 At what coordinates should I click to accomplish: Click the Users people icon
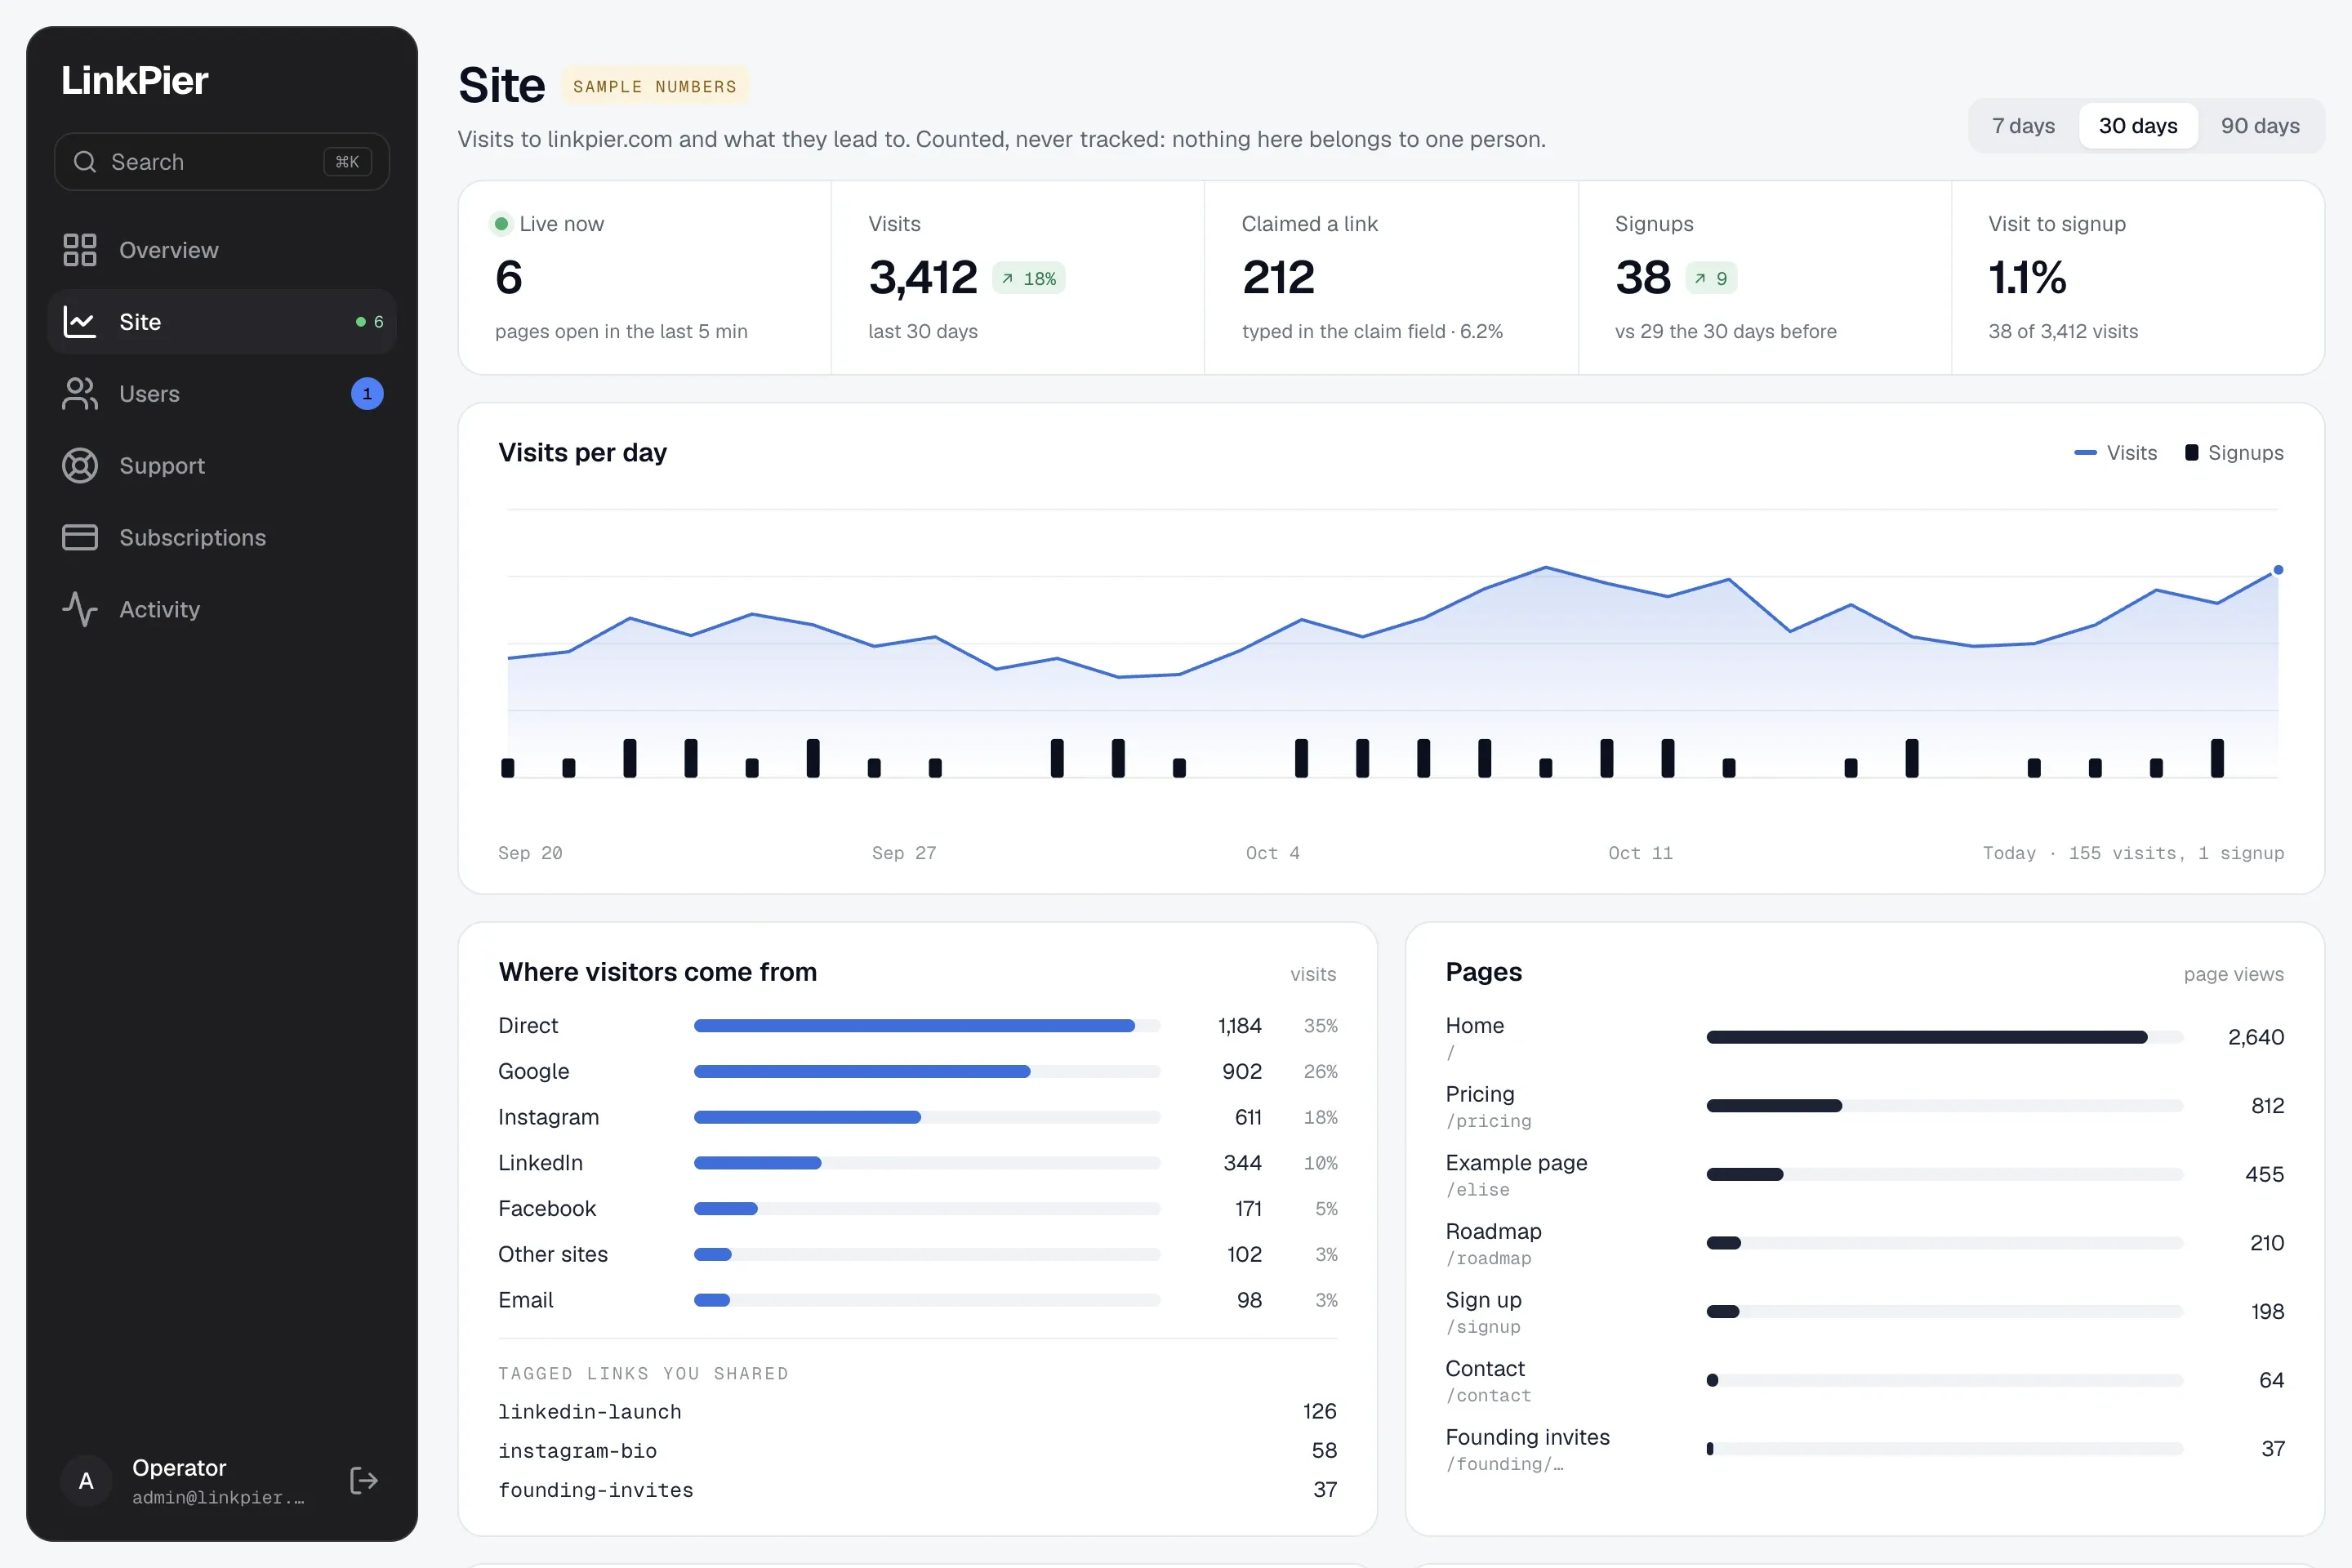click(80, 394)
